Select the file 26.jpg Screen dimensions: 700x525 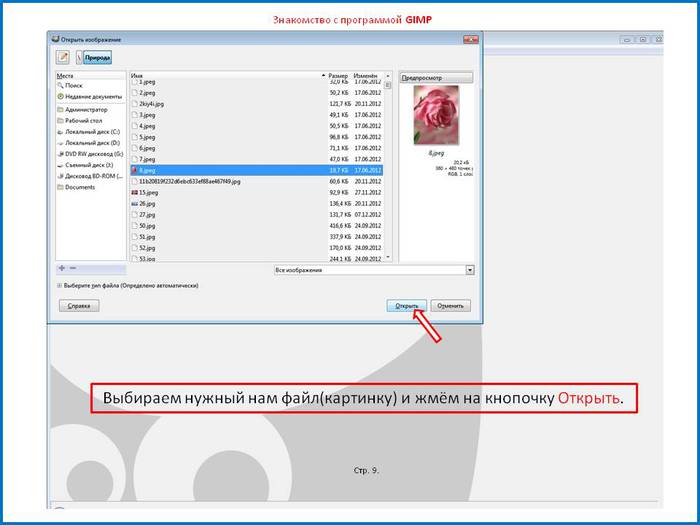point(257,204)
